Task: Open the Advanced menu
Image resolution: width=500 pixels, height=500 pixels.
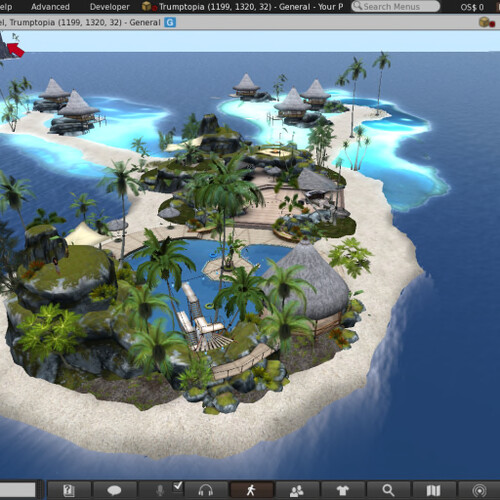Action: 50,7
